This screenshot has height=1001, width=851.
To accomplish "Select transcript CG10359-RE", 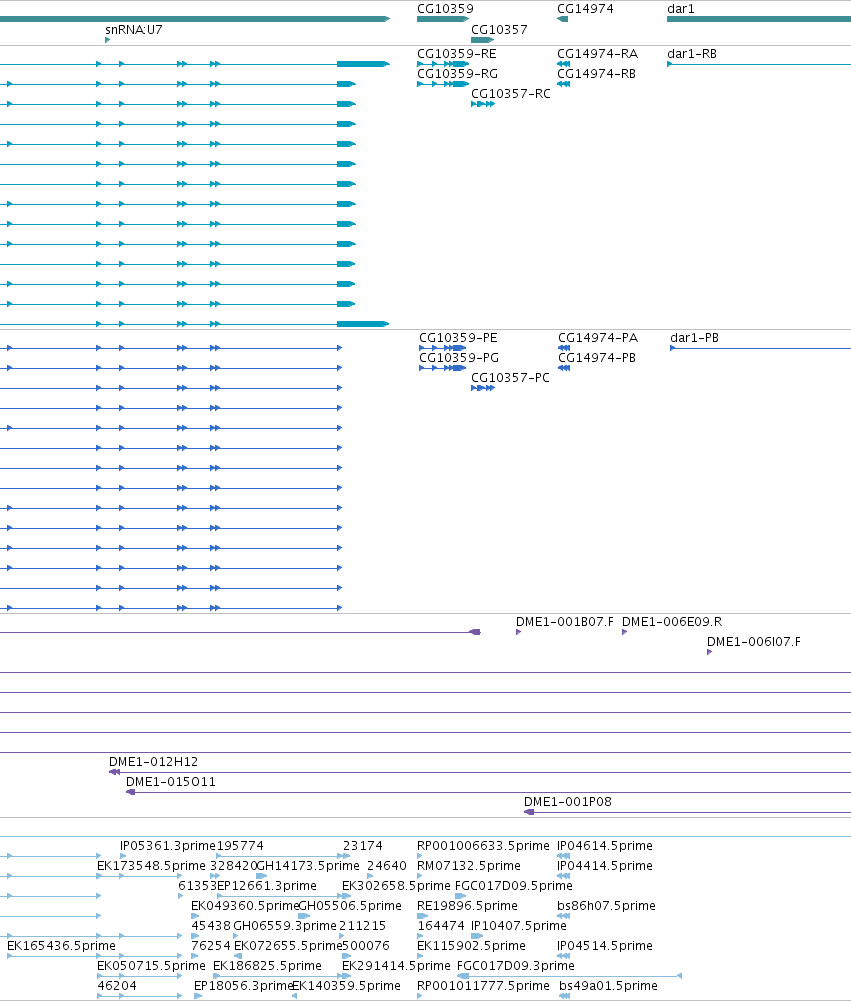I will (x=456, y=54).
